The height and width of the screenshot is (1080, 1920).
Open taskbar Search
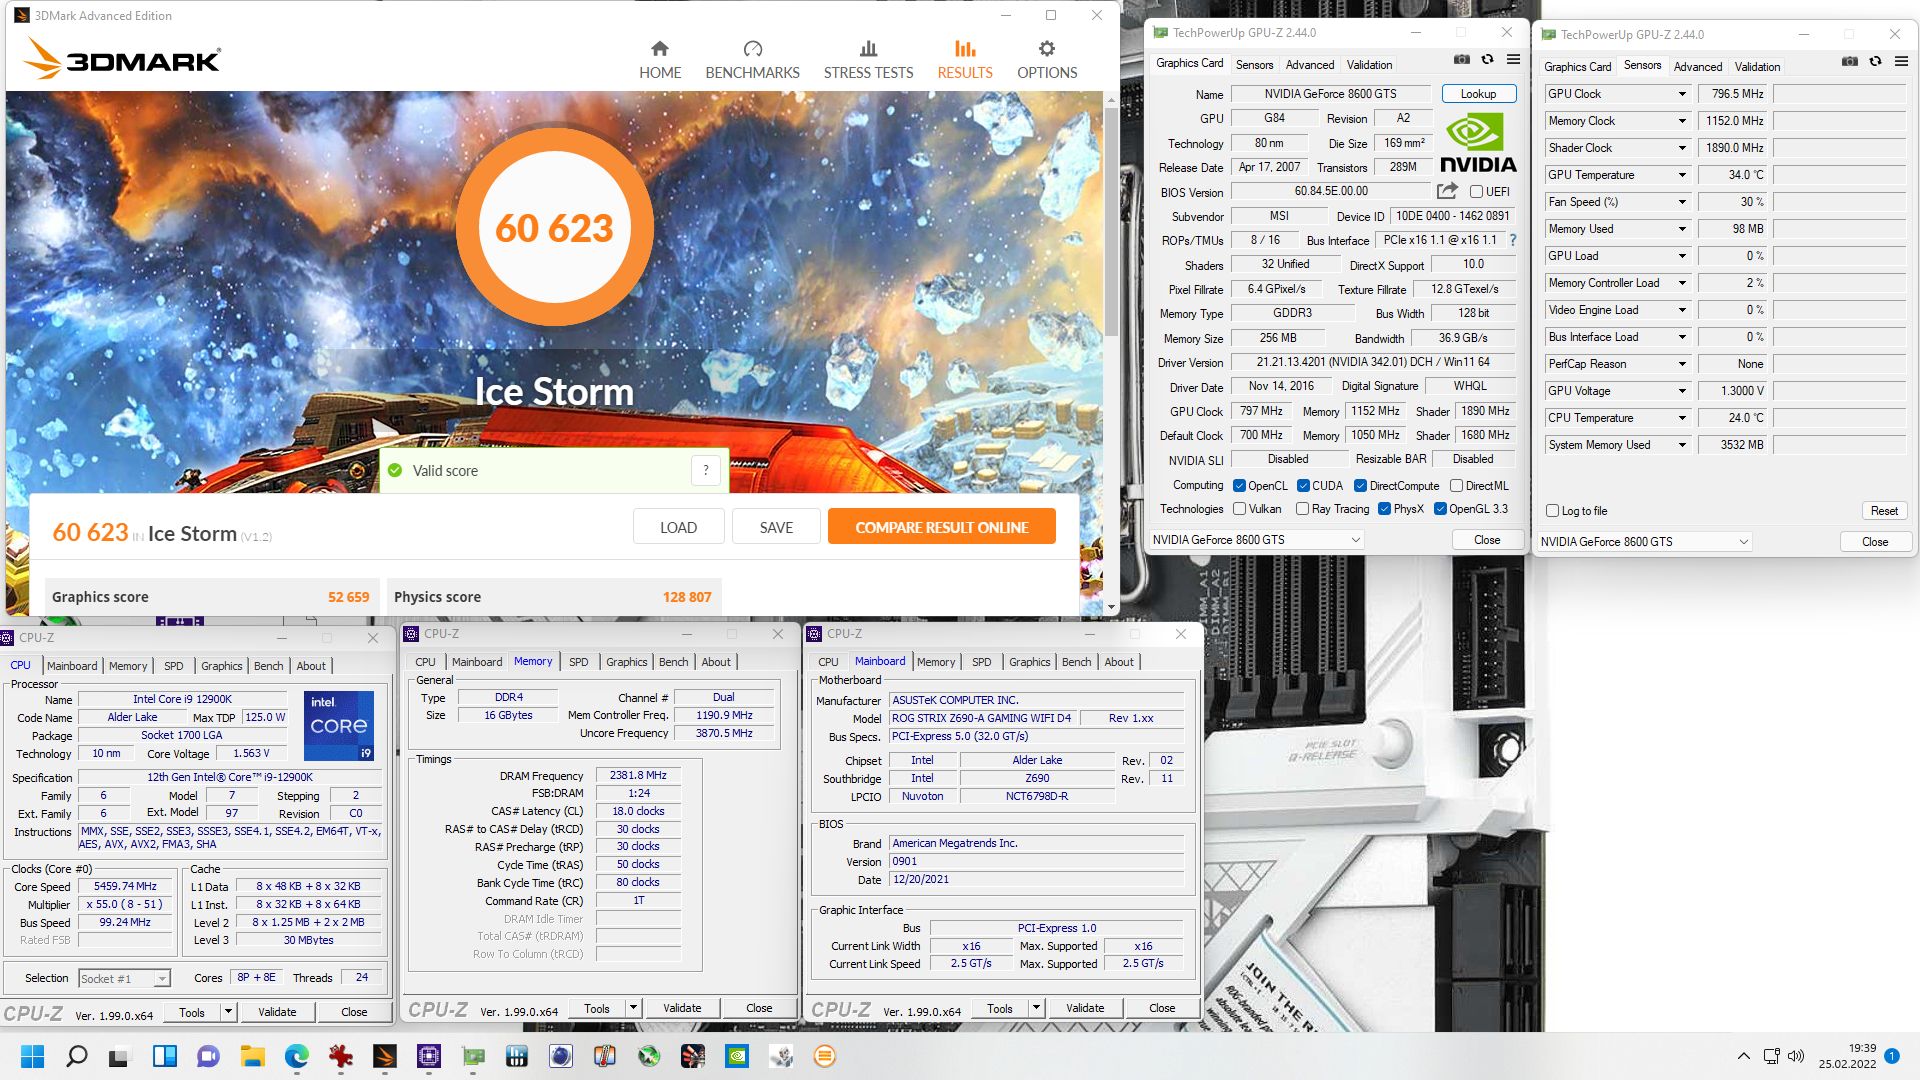click(76, 1056)
